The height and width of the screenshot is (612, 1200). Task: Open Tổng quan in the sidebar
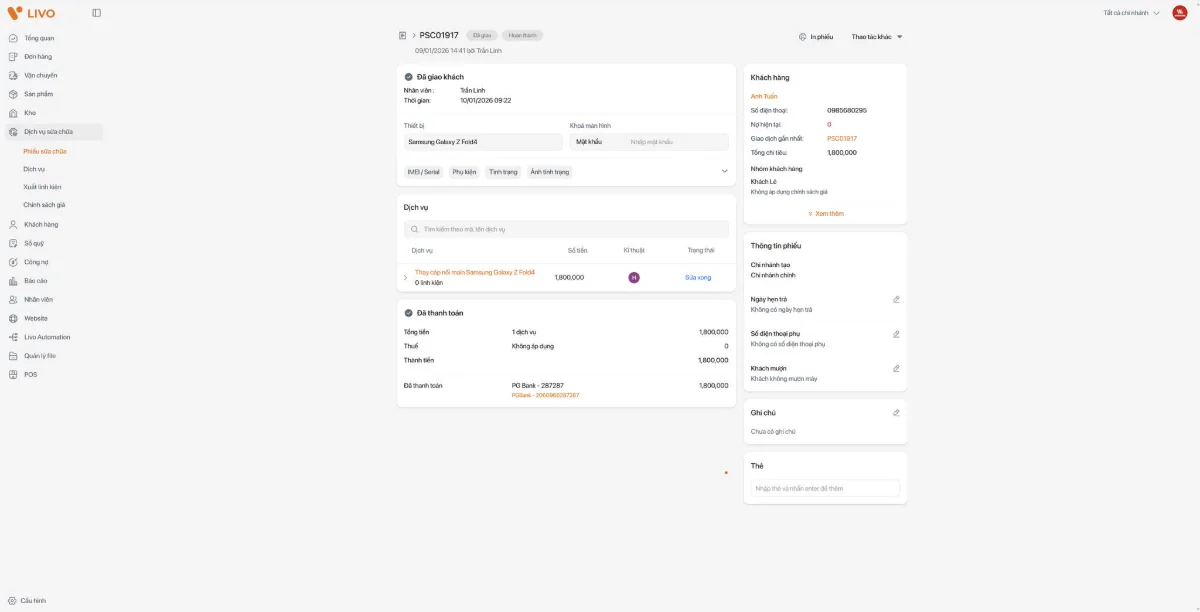[39, 38]
